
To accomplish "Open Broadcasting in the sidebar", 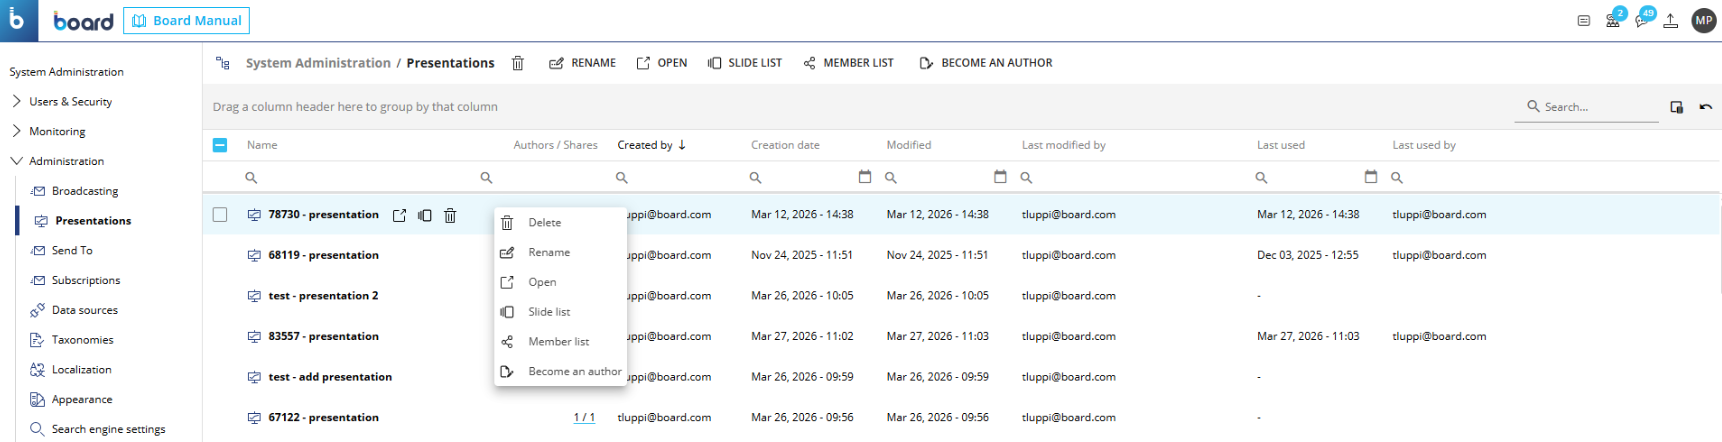I will 85,191.
